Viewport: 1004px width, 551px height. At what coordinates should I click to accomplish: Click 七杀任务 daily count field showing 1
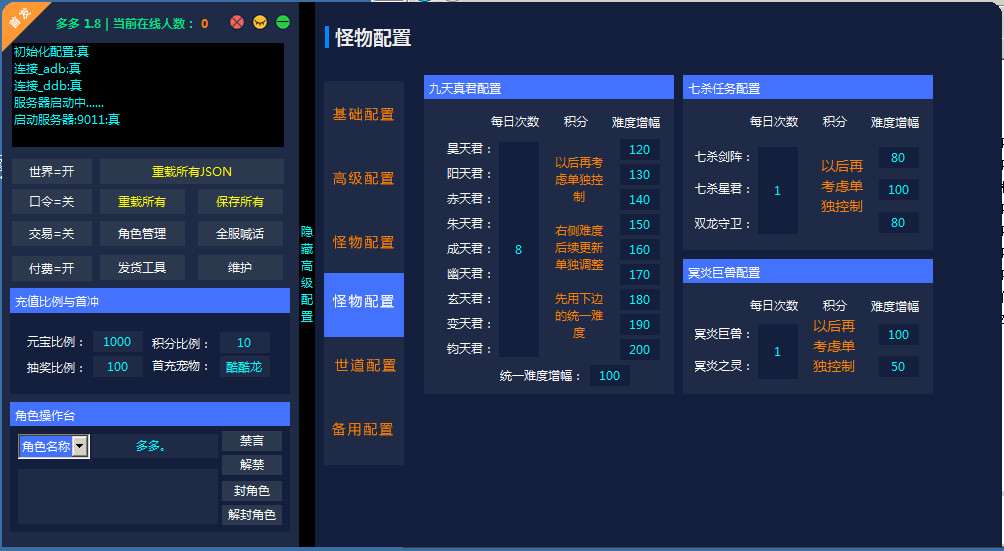[x=778, y=191]
